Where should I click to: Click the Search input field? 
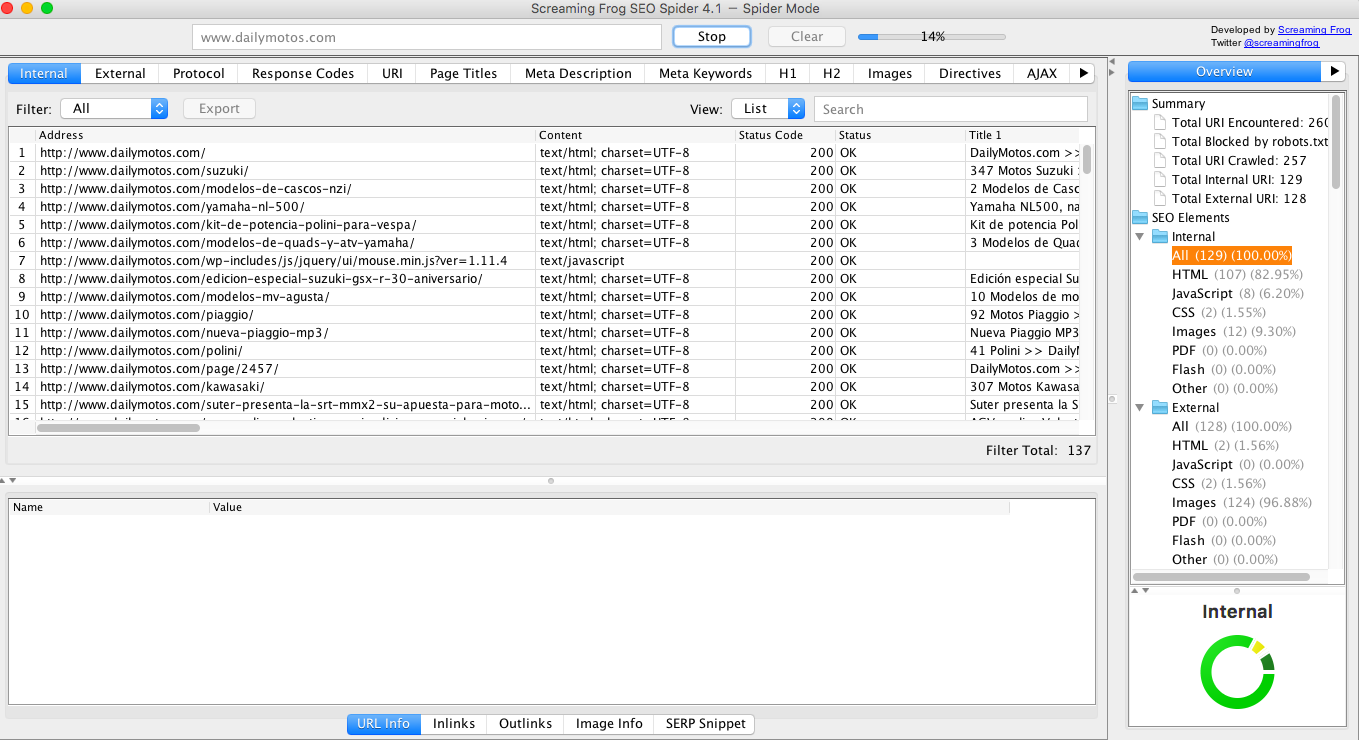pos(950,109)
